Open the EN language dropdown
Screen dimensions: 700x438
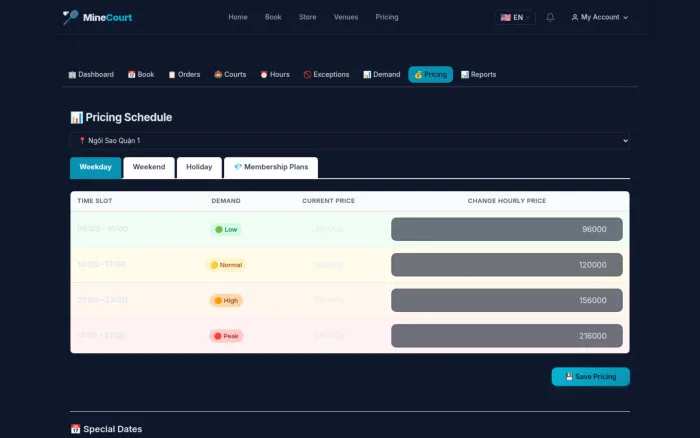515,17
